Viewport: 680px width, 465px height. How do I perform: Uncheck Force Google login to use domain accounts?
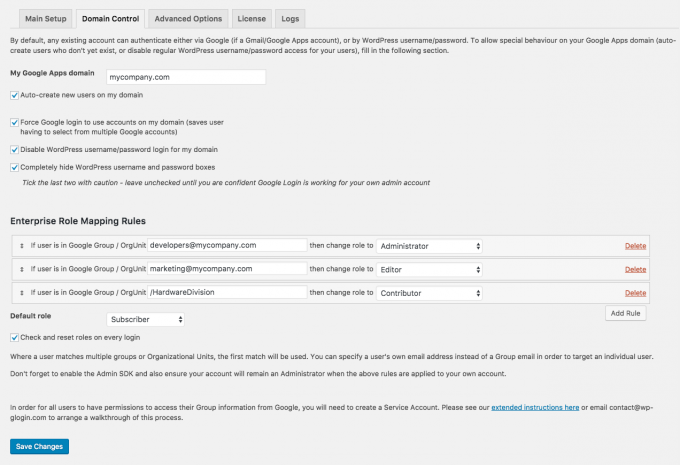pyautogui.click(x=14, y=123)
